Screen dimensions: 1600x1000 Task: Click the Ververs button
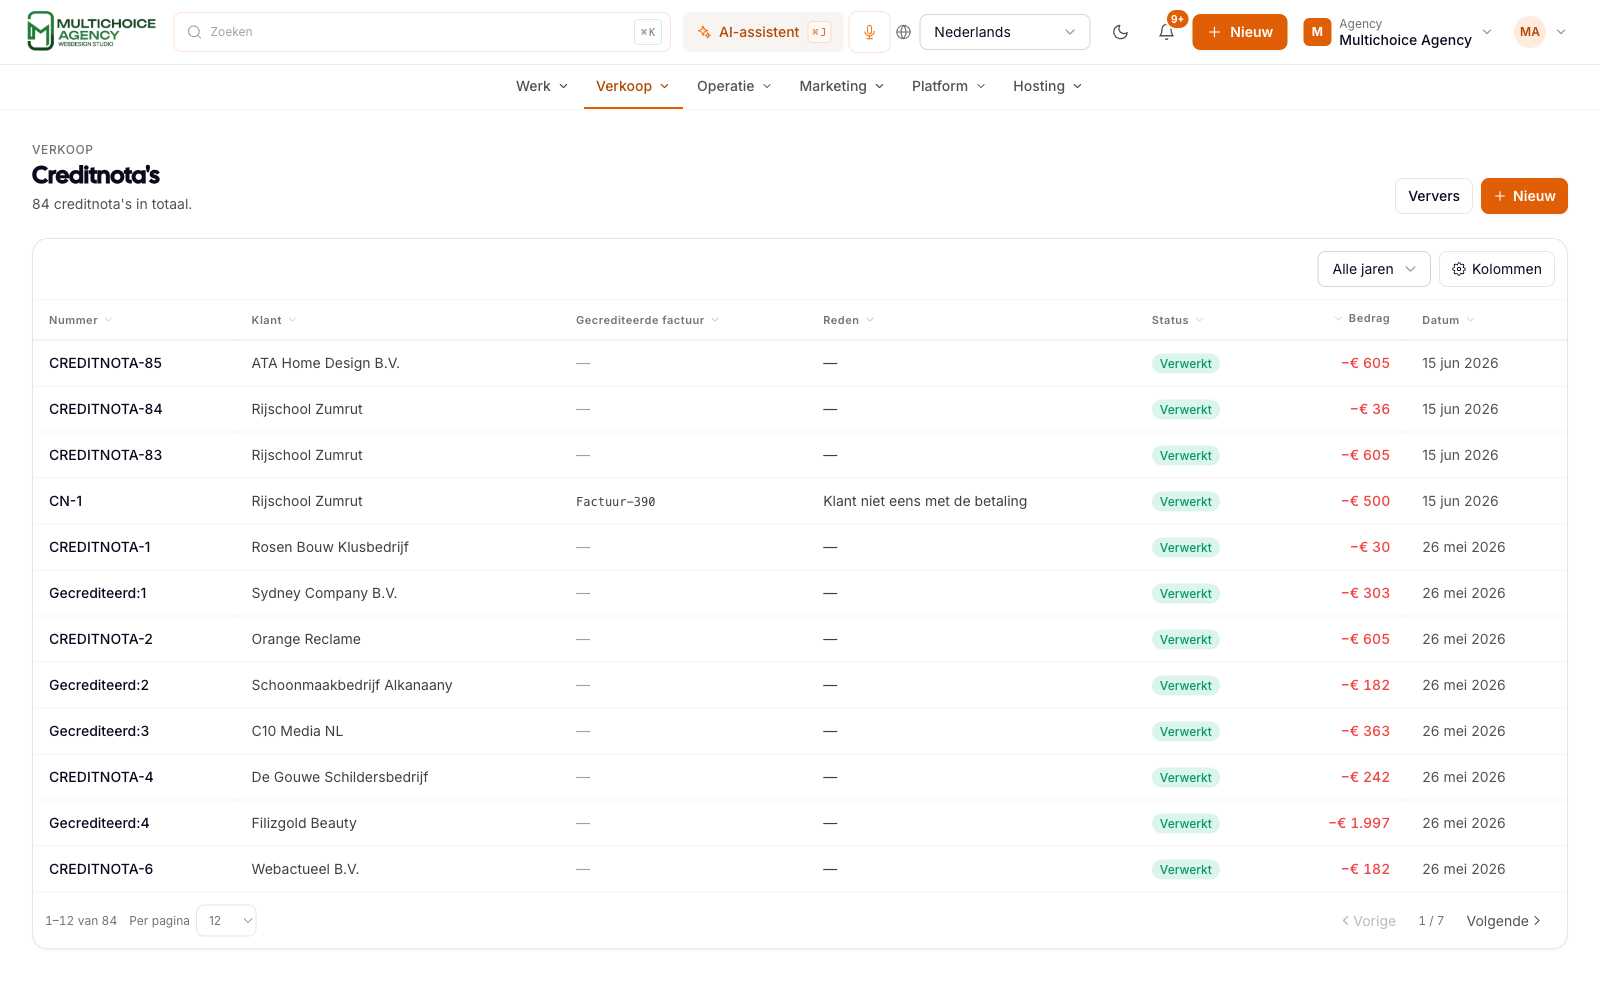pos(1433,196)
